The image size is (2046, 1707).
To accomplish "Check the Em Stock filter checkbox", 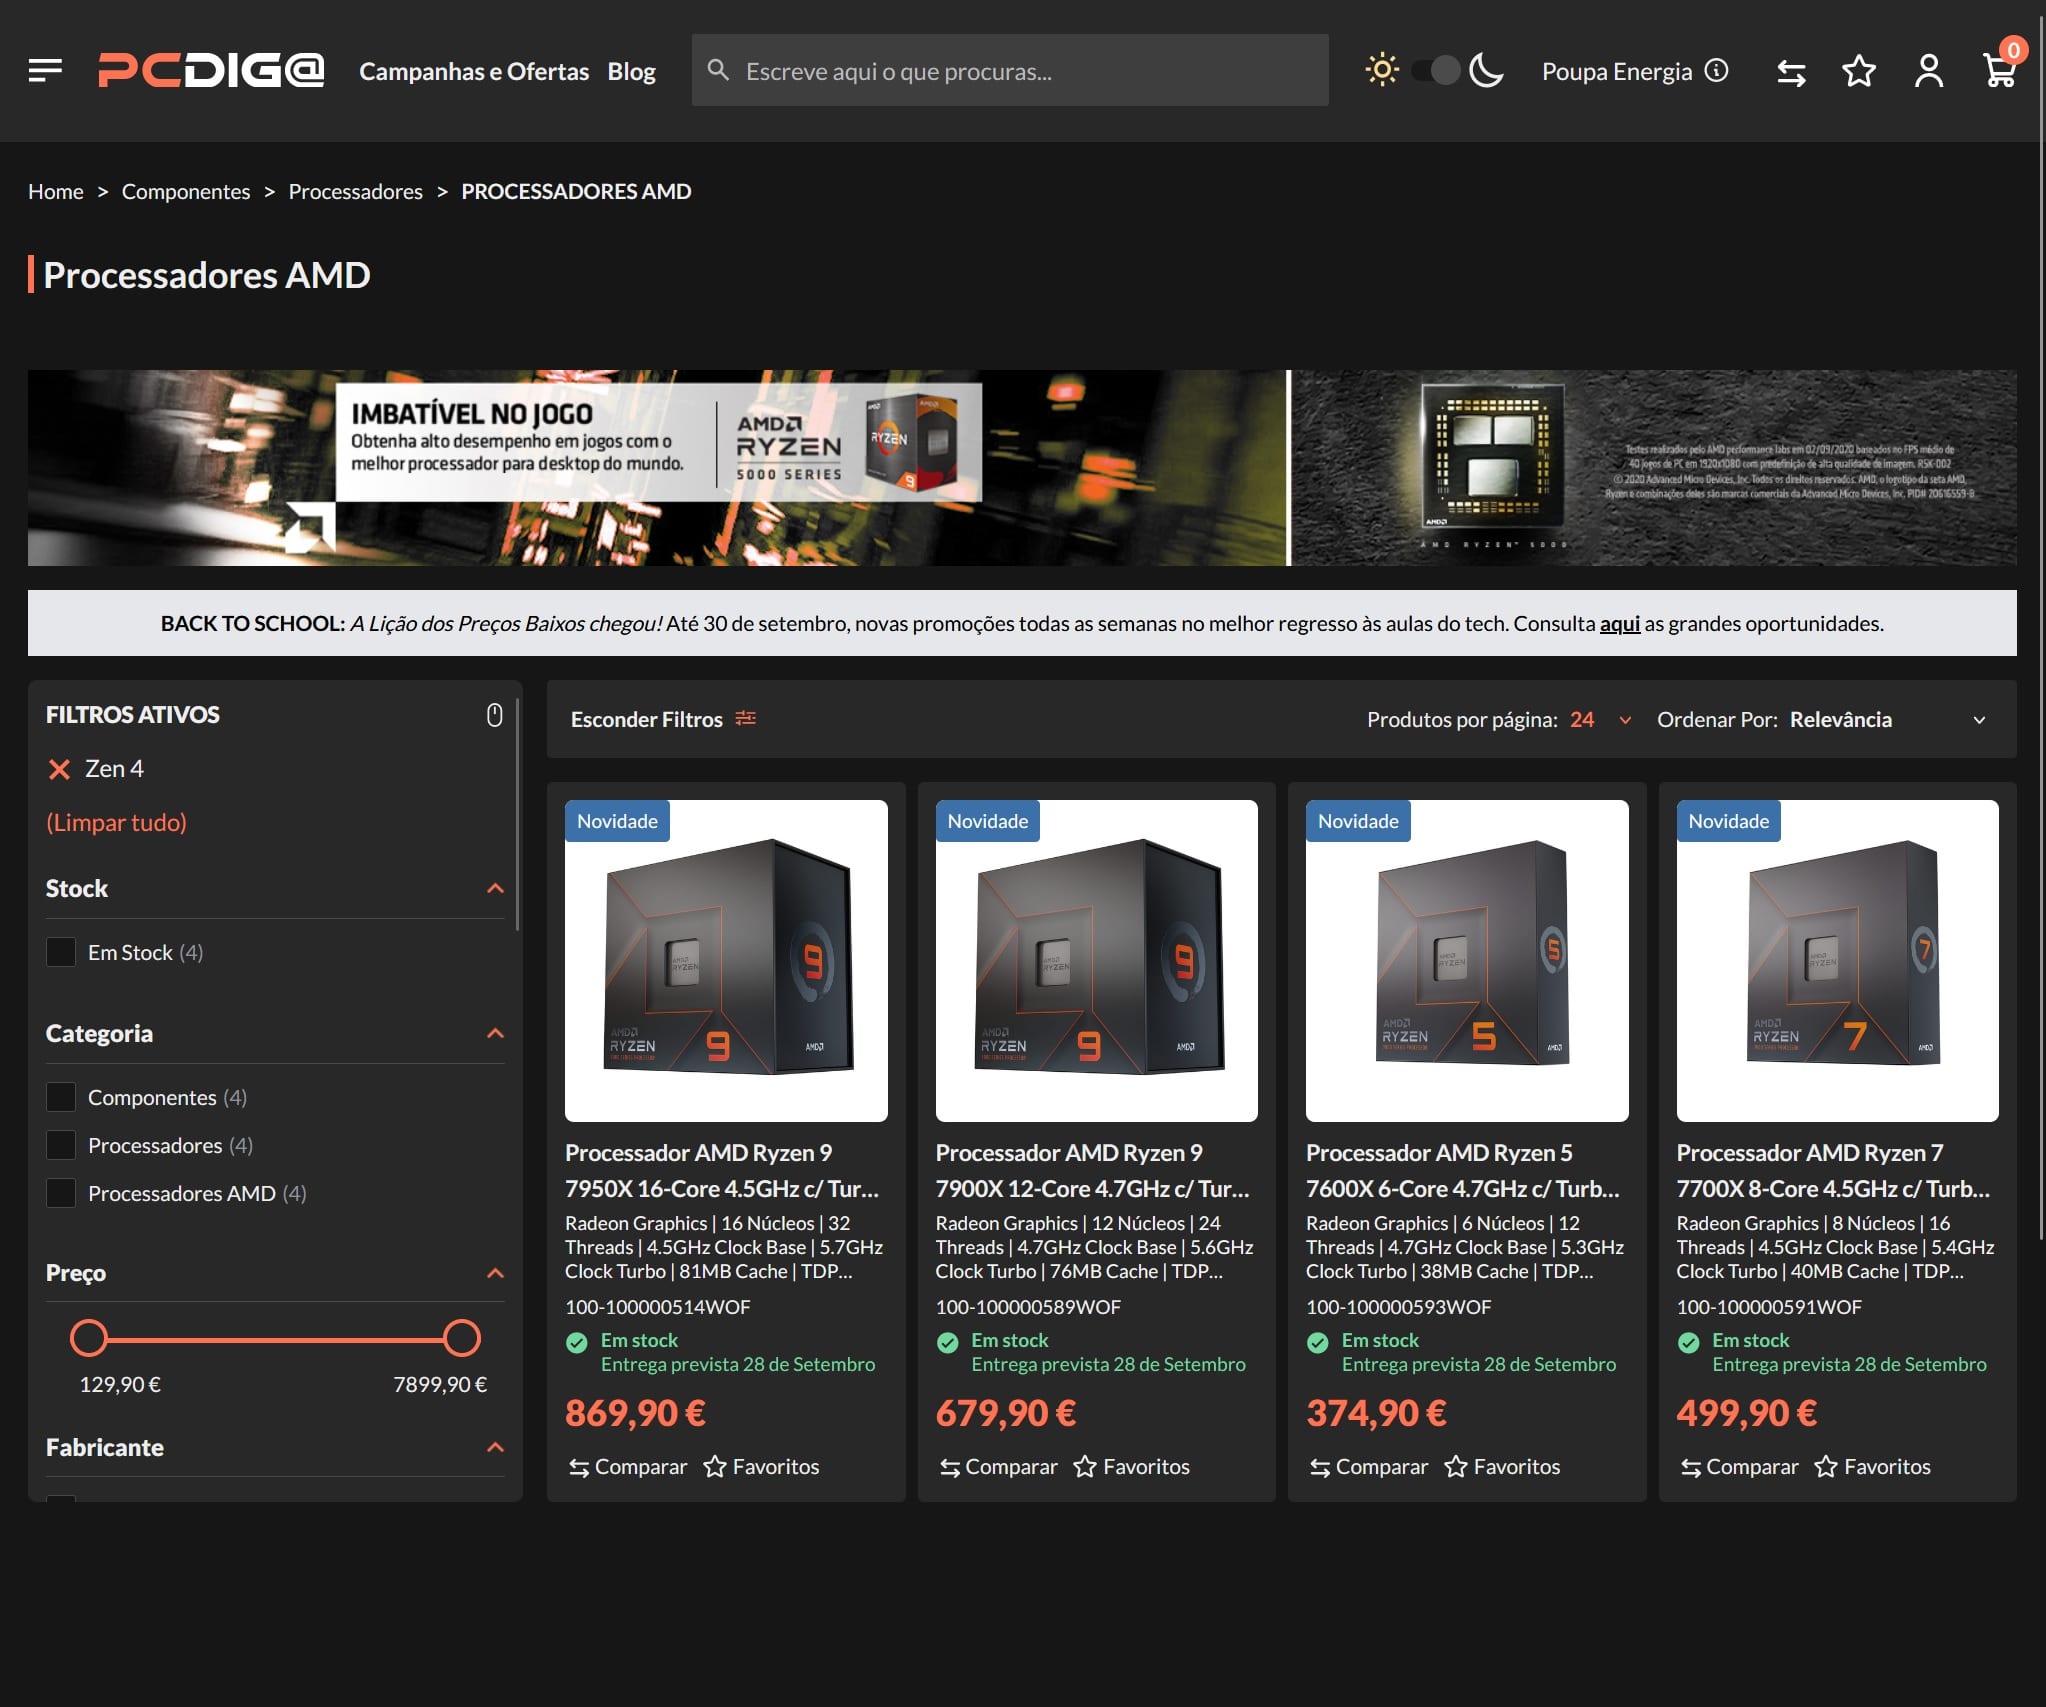I will point(61,952).
